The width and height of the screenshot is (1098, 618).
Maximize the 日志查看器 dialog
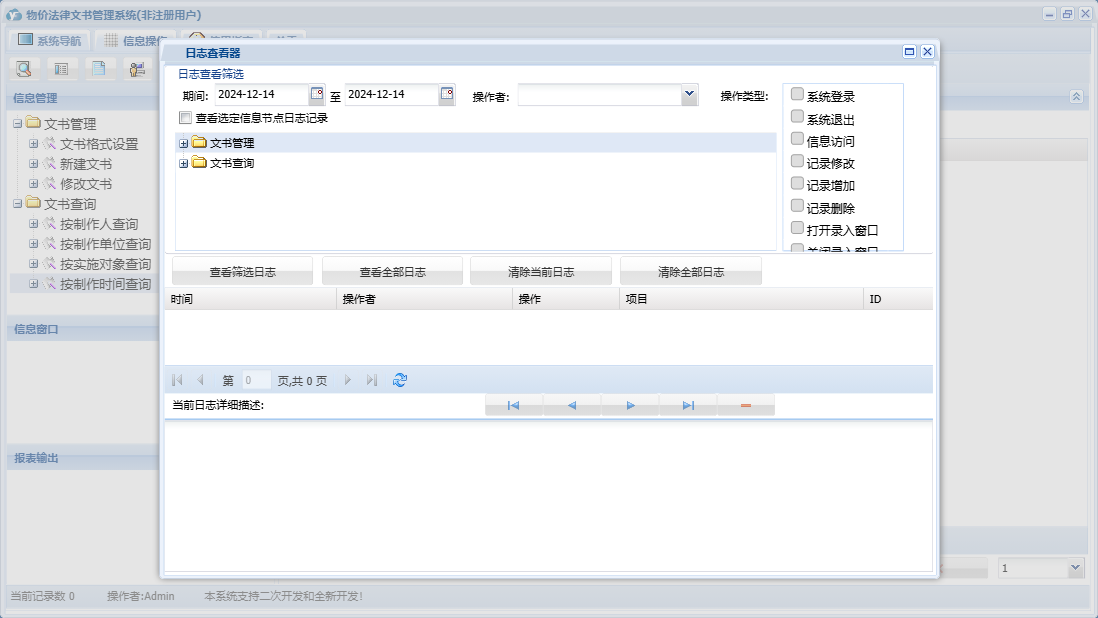[x=909, y=52]
